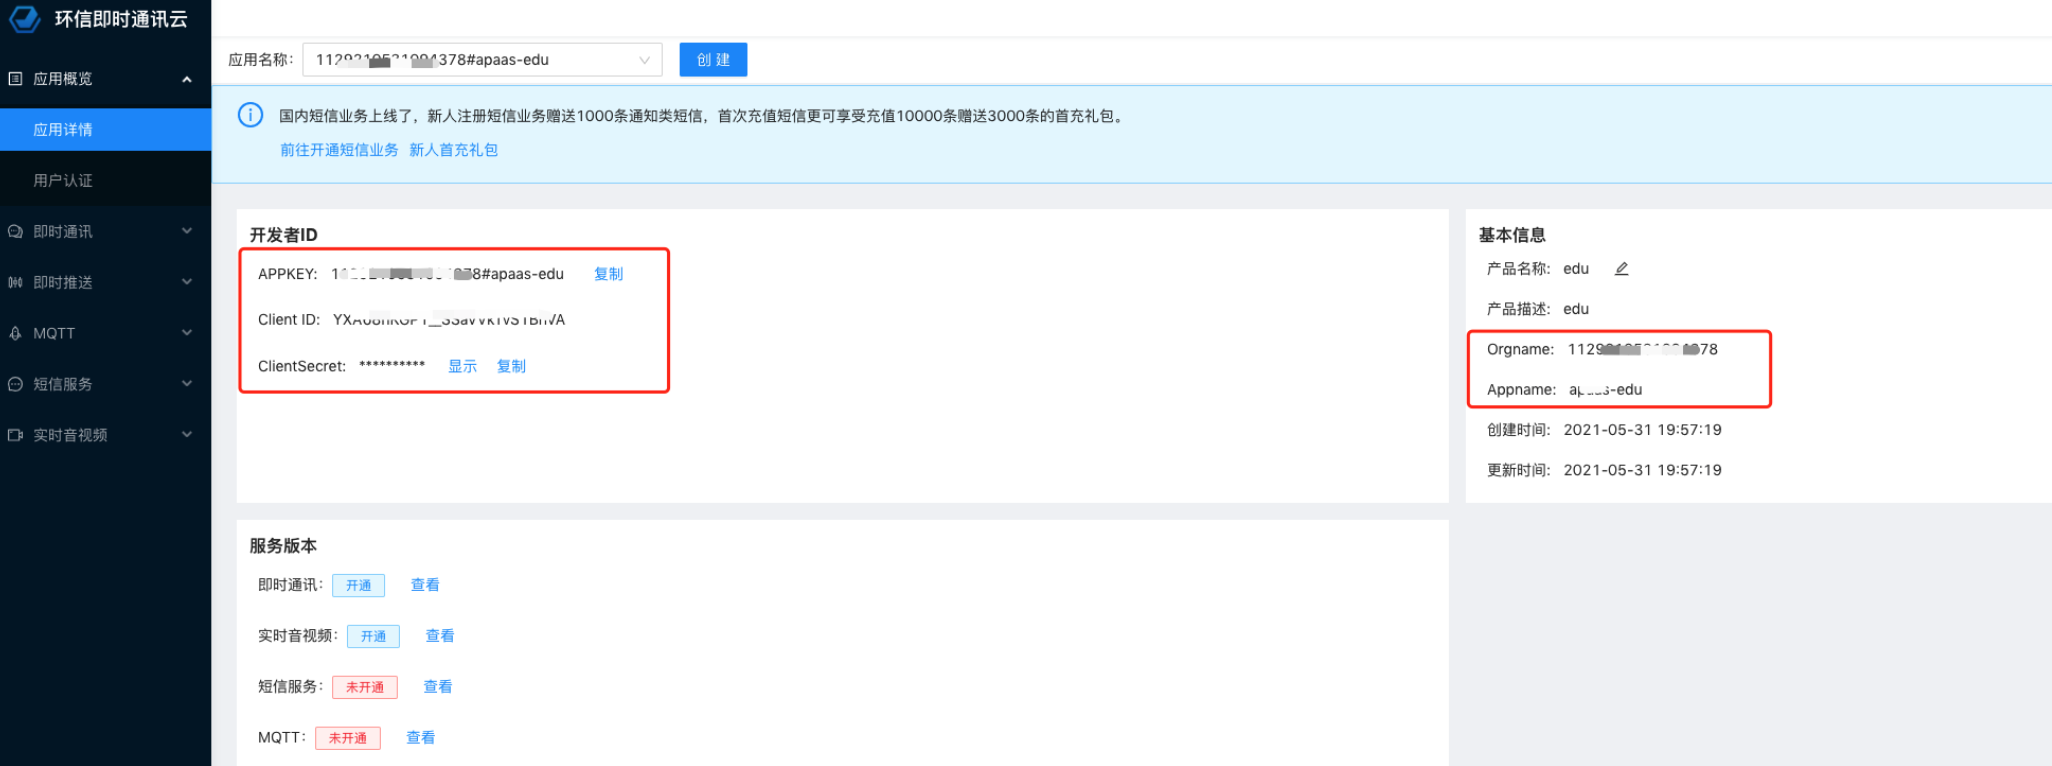Edit the 产品名称 with the pencil icon
The image size is (2052, 766).
coord(1621,268)
